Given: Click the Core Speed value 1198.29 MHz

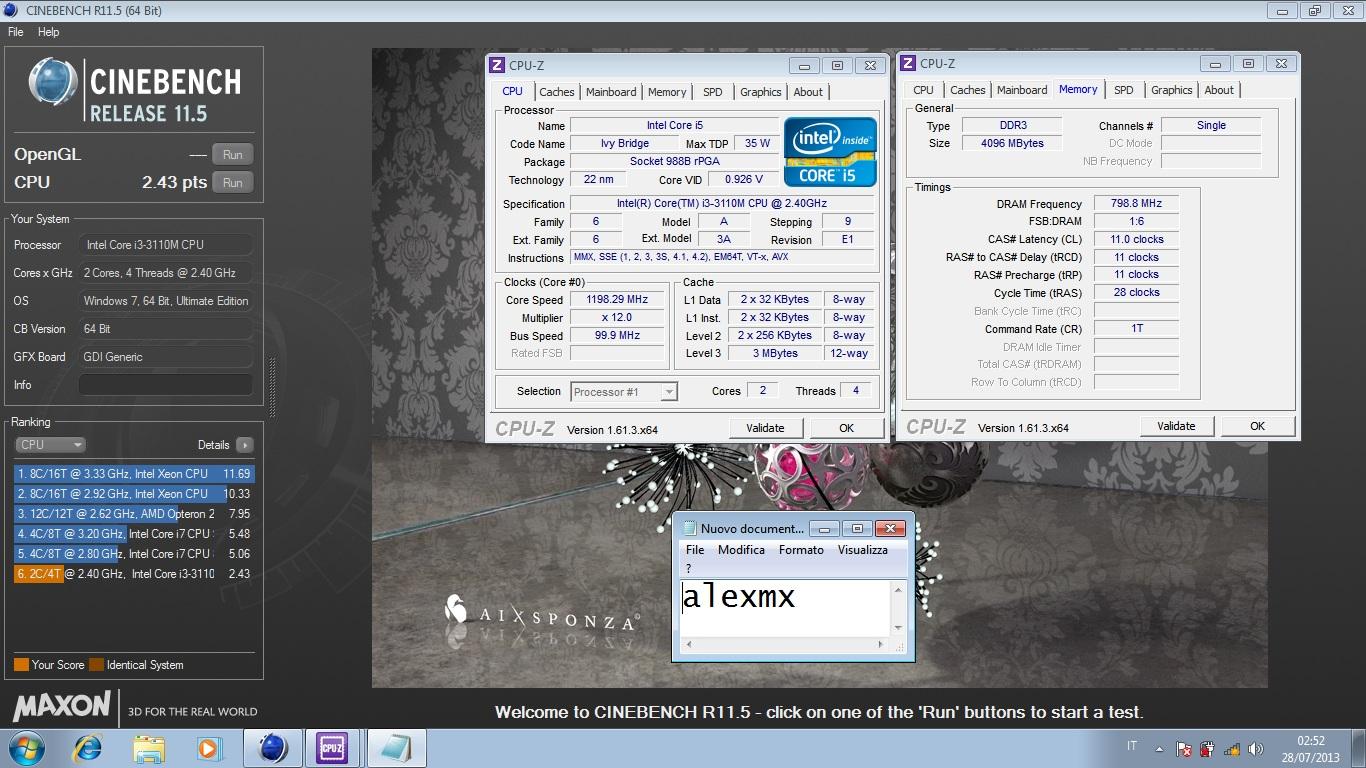Looking at the screenshot, I should (618, 300).
